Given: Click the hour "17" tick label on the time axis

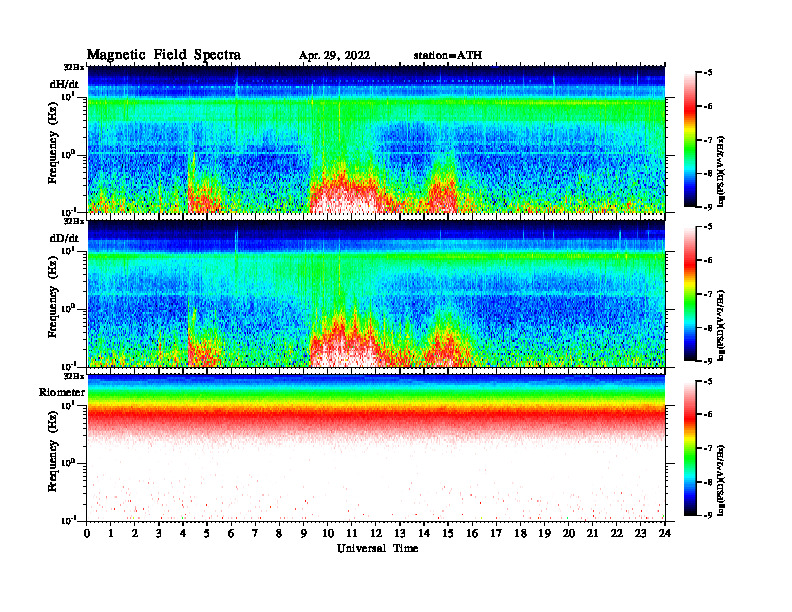Looking at the screenshot, I should [496, 533].
